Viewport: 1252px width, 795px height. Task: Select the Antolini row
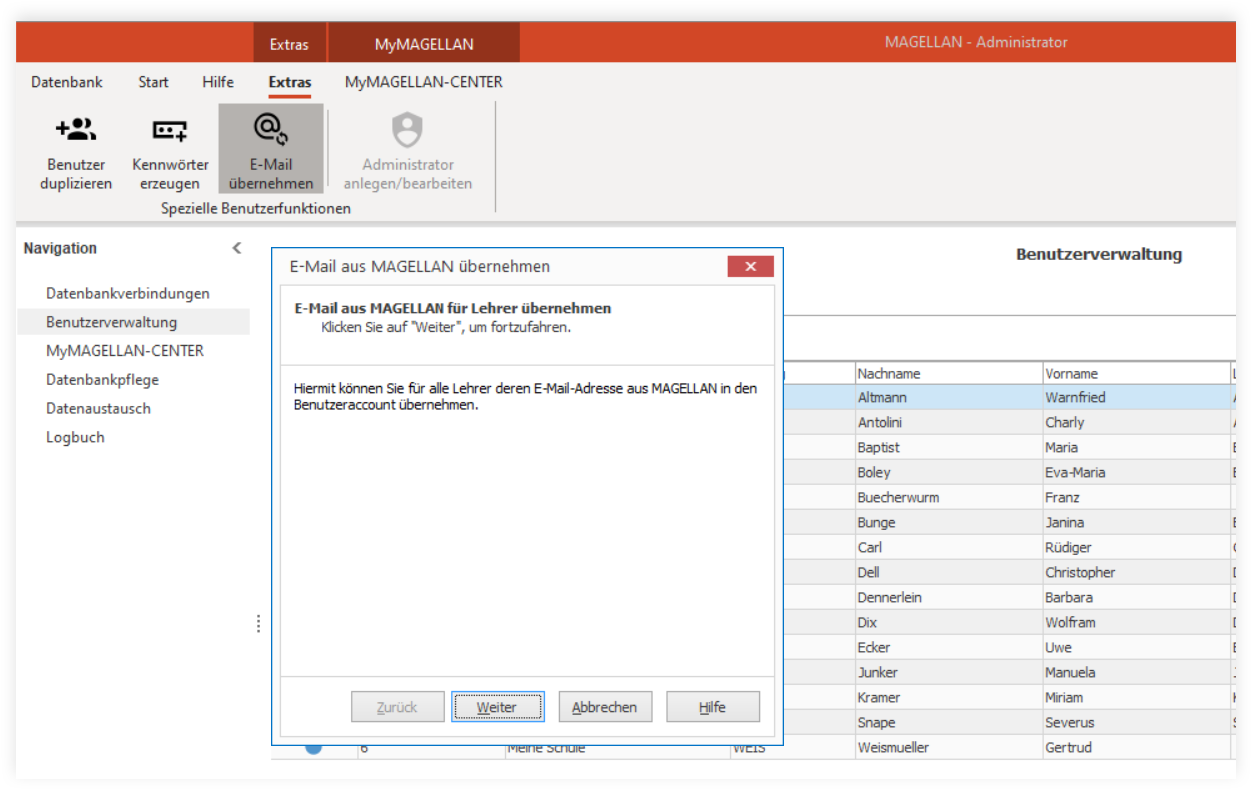(x=1009, y=422)
